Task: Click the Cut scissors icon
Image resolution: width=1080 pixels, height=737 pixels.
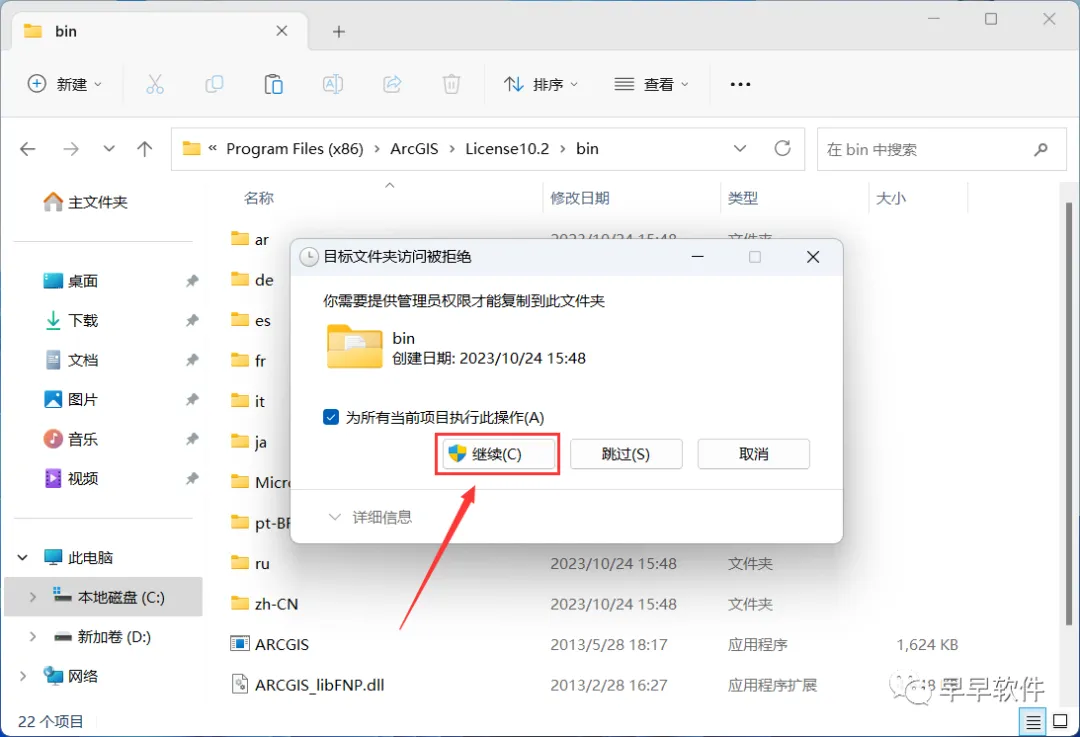Action: point(155,84)
